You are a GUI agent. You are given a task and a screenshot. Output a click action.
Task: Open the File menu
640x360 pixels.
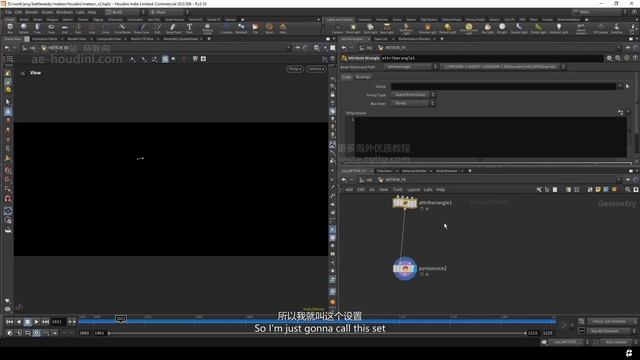[x=9, y=12]
